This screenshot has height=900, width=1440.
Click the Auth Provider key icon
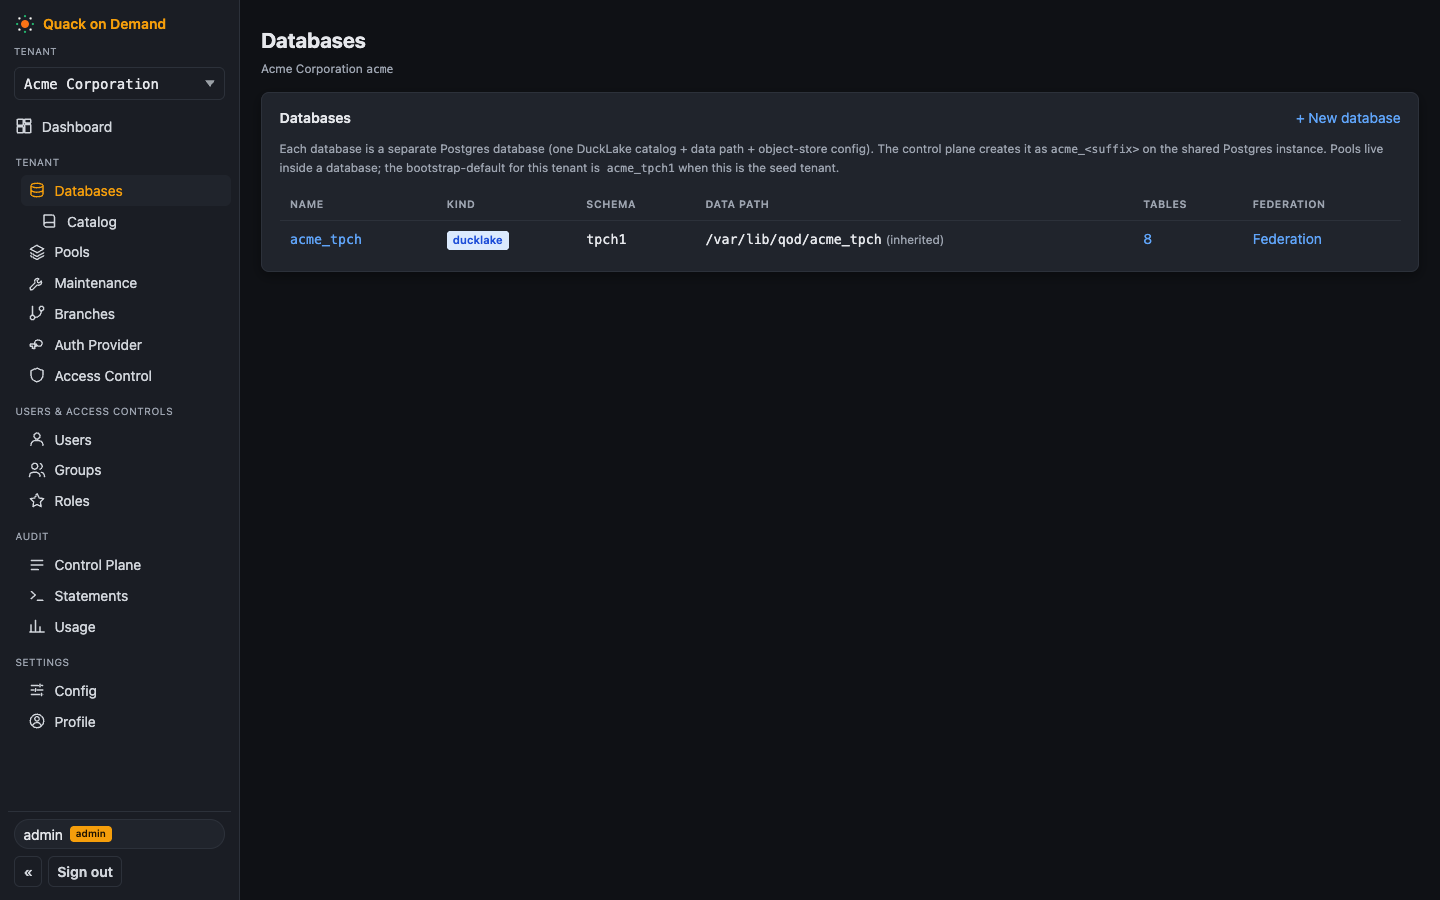coord(37,344)
